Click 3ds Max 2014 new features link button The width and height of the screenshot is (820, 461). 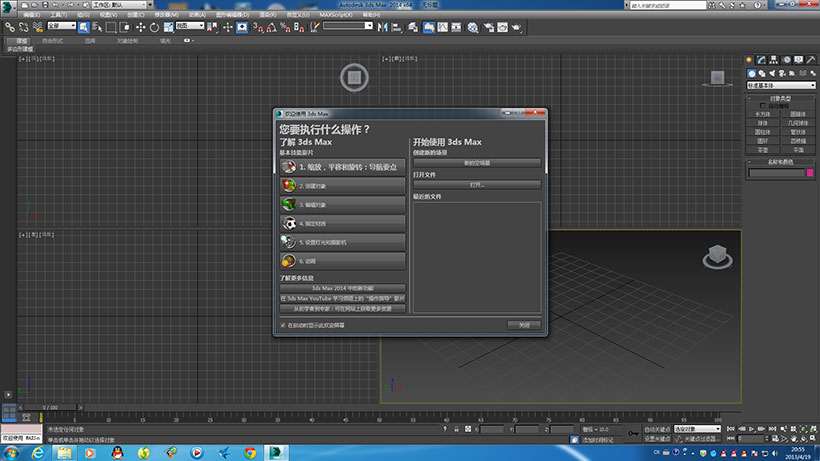(x=343, y=288)
